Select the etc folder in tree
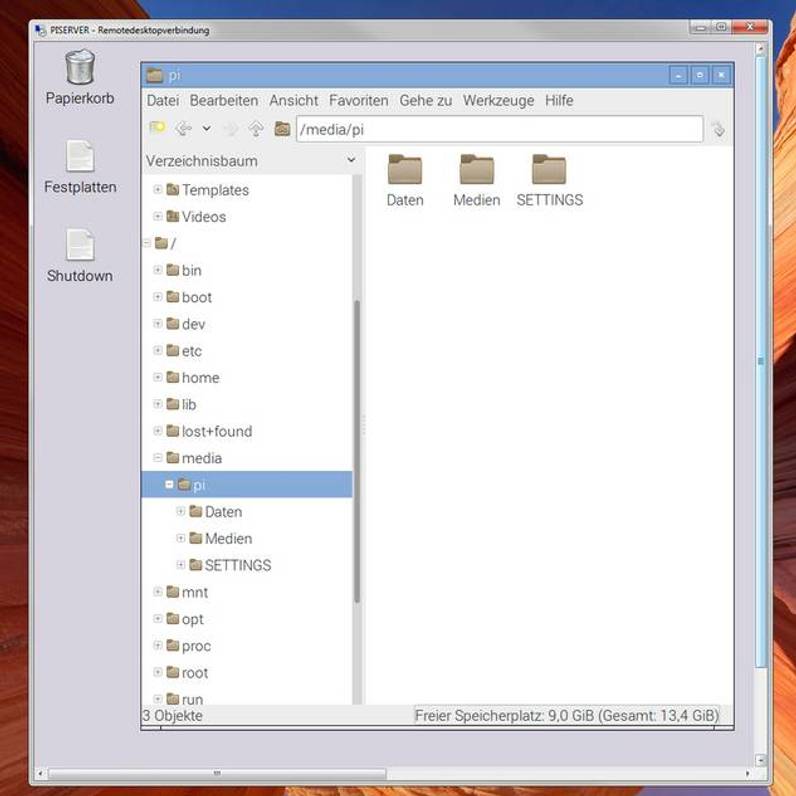This screenshot has height=796, width=796. [191, 351]
